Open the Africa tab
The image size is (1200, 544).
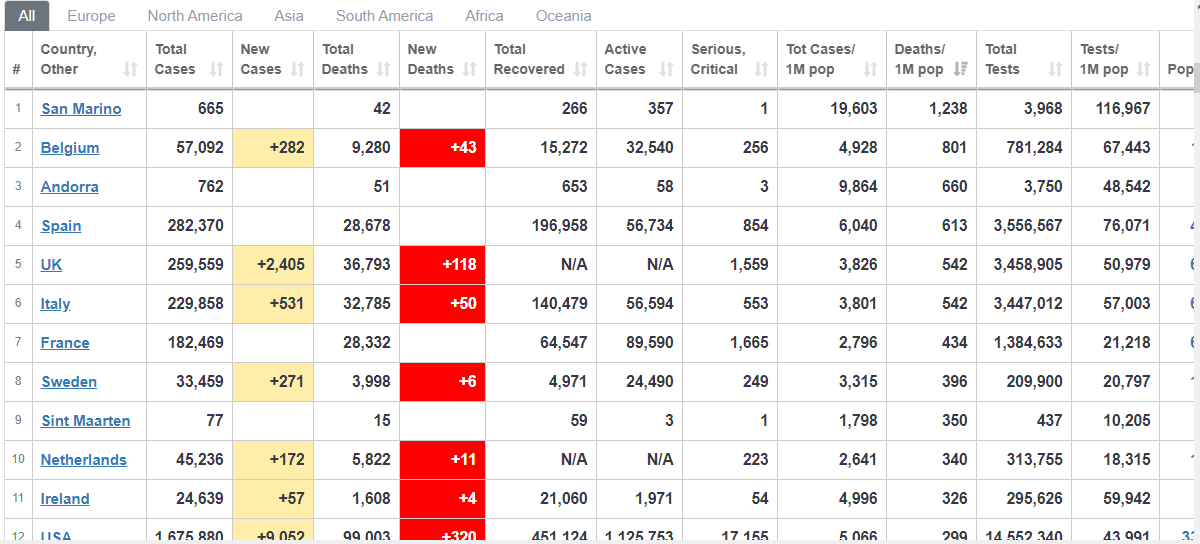(x=484, y=16)
